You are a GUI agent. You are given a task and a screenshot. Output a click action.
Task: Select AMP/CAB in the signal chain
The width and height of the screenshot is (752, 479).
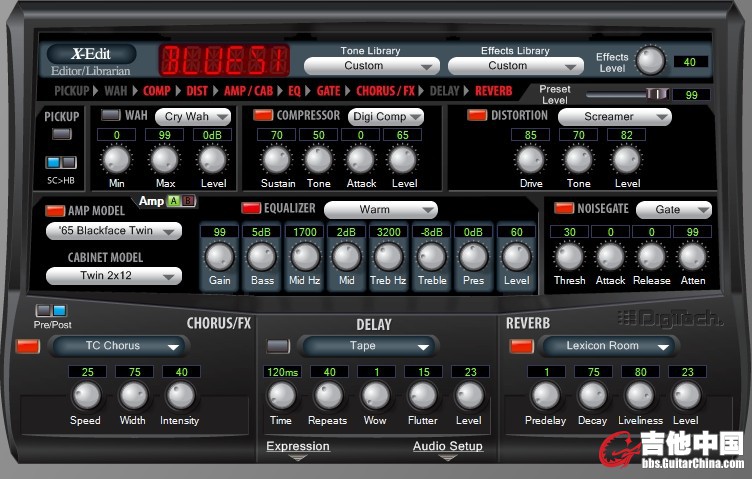pos(249,91)
